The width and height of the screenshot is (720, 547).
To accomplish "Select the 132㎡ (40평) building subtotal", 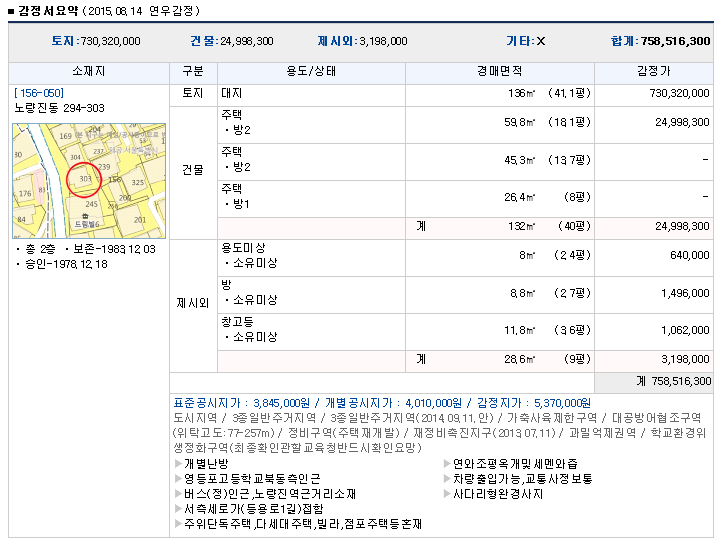I will tap(500, 228).
